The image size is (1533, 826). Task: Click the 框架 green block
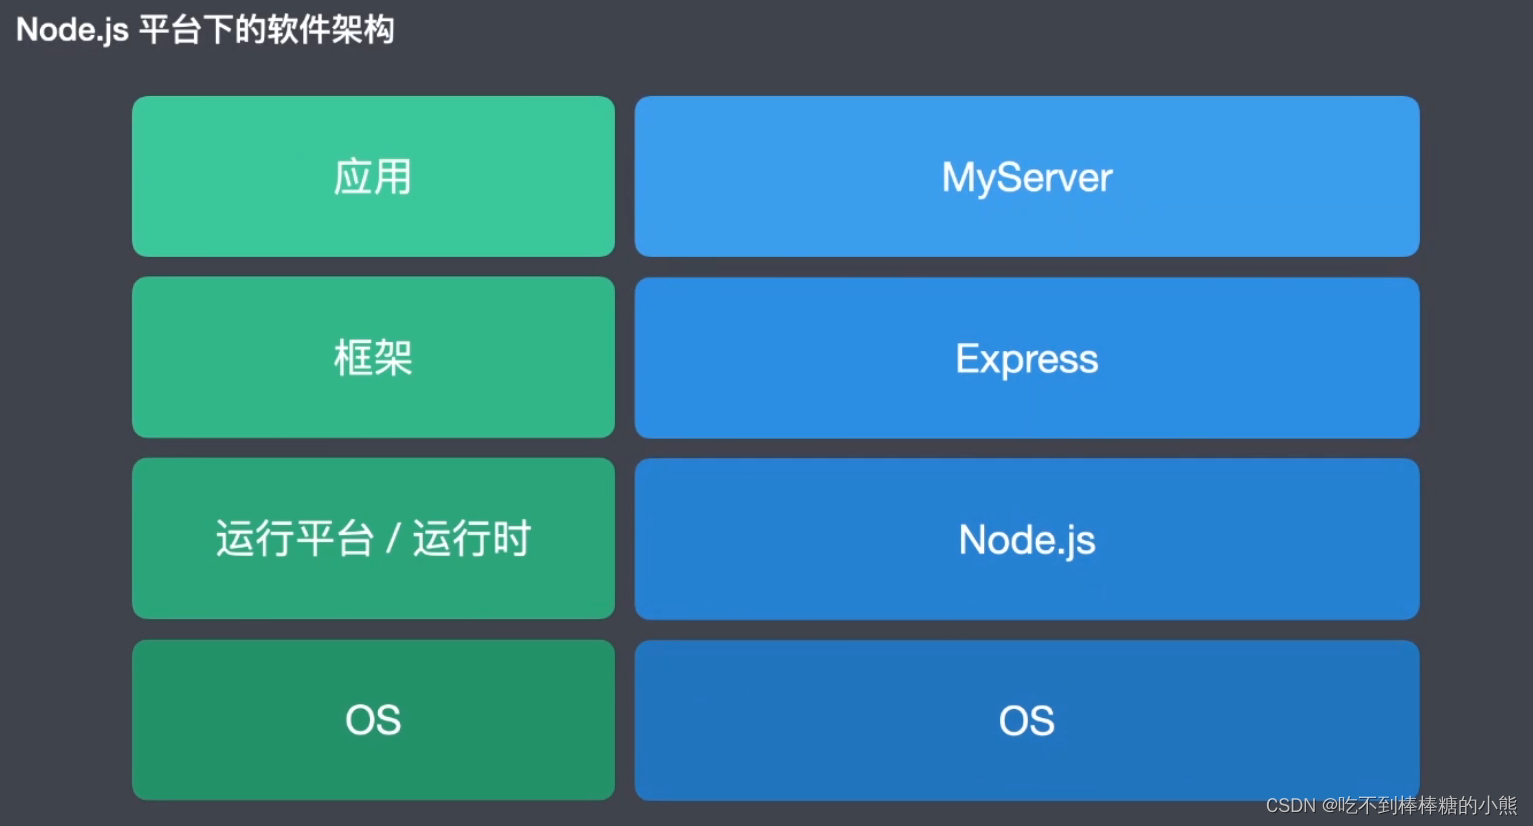(x=373, y=357)
